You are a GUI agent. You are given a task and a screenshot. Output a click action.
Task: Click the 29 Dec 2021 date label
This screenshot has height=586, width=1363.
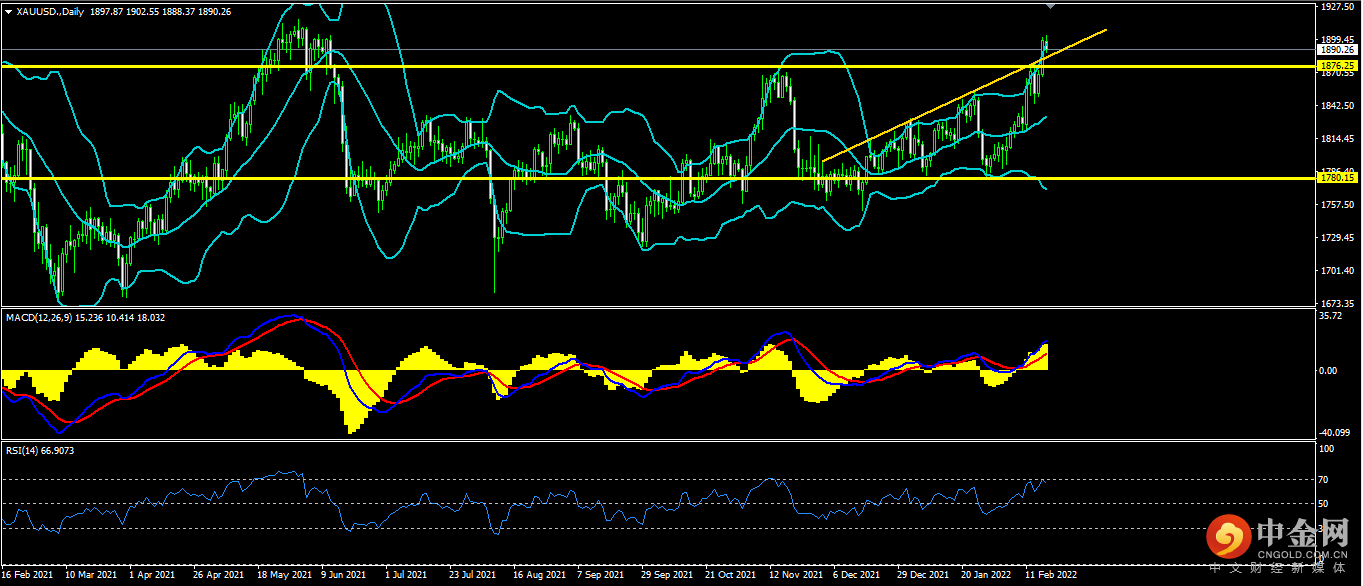click(x=921, y=575)
